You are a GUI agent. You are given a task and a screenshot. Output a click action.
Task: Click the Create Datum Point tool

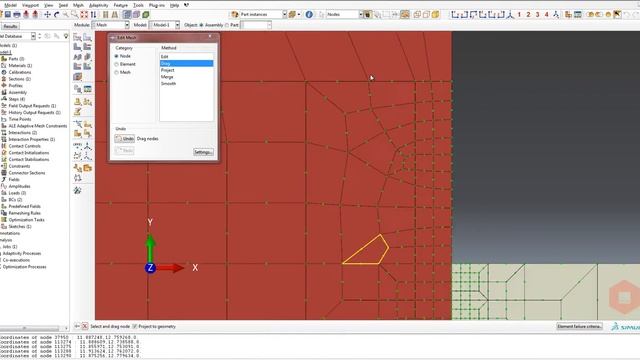pyautogui.click(x=77, y=146)
